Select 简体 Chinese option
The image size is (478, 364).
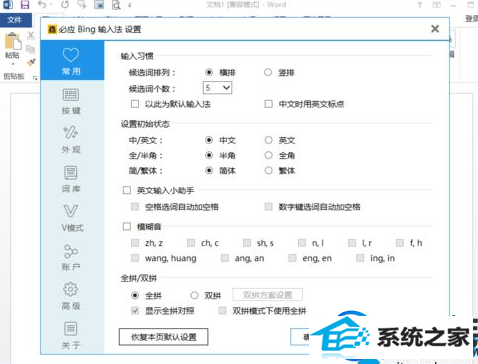click(x=209, y=171)
